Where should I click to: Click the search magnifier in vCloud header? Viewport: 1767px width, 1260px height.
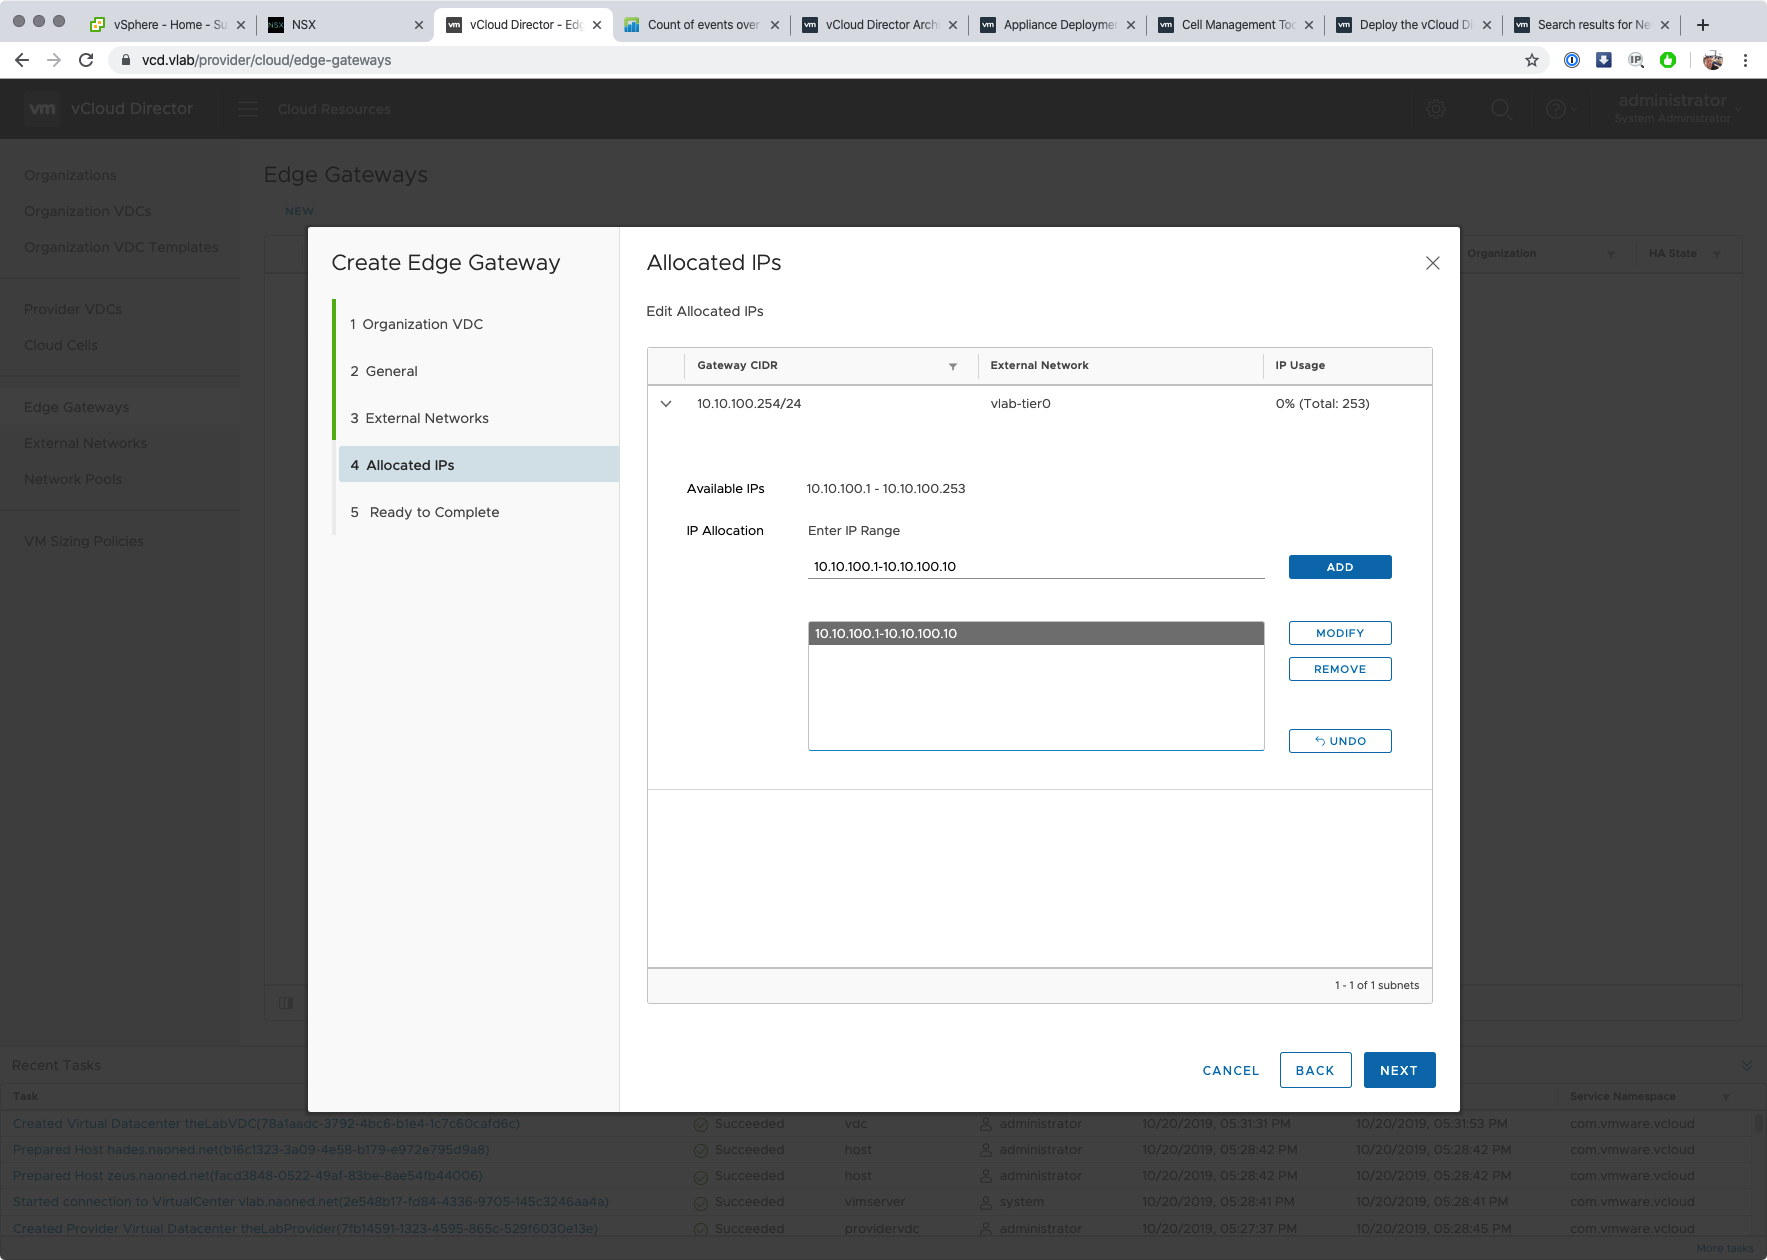[x=1501, y=109]
